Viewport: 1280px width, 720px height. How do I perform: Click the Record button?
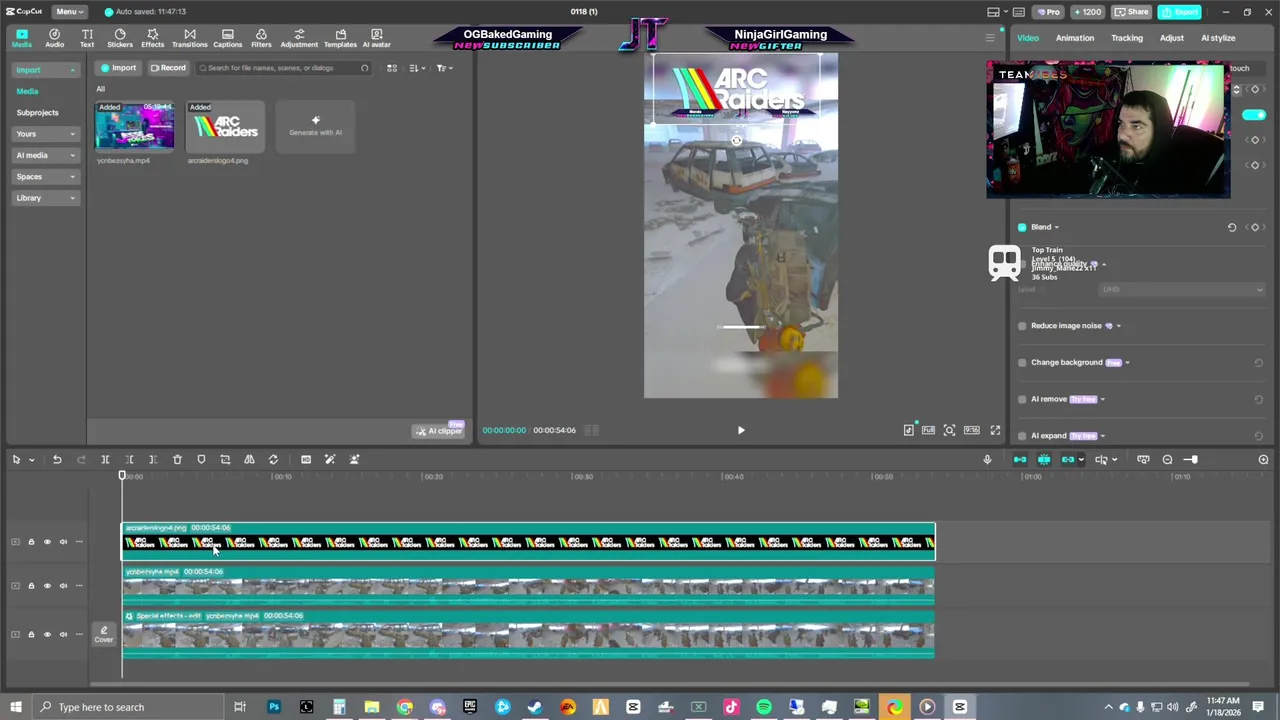[x=168, y=68]
